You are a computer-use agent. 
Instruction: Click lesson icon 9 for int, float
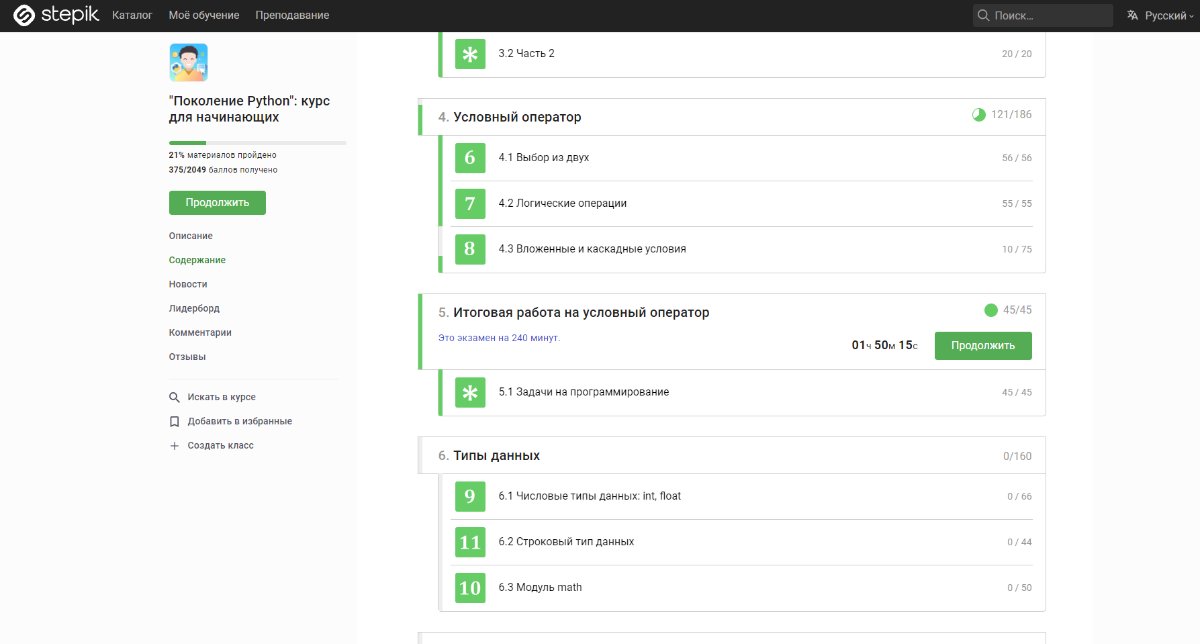coord(470,496)
